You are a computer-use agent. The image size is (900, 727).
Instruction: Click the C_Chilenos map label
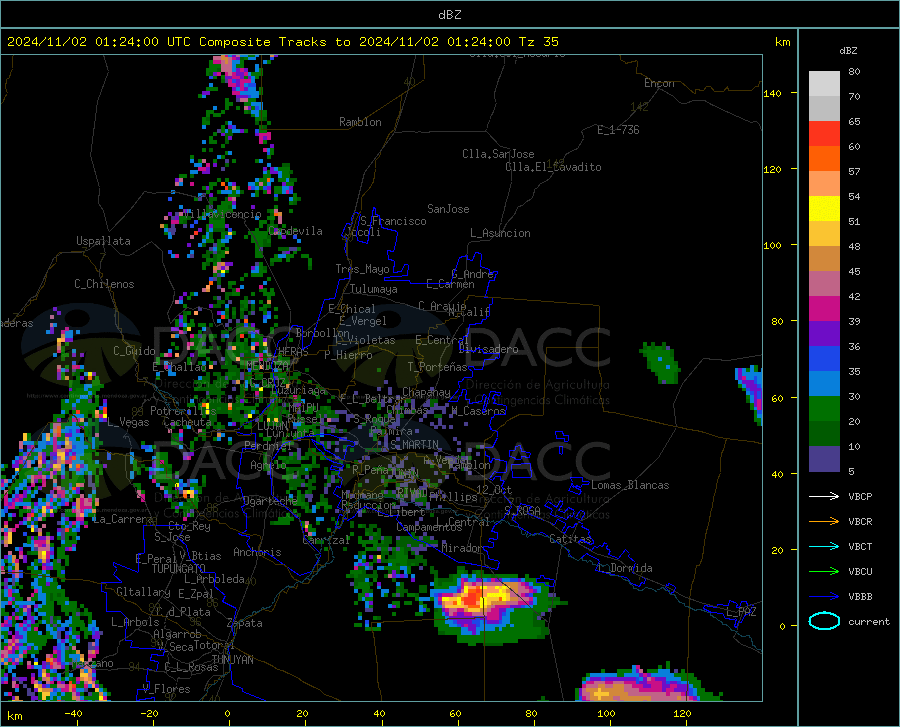[x=104, y=284]
